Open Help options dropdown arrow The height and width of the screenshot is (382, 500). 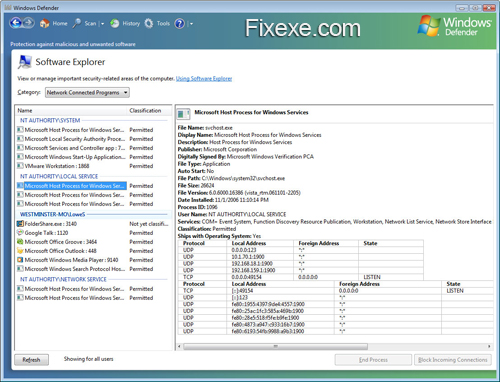(x=191, y=24)
